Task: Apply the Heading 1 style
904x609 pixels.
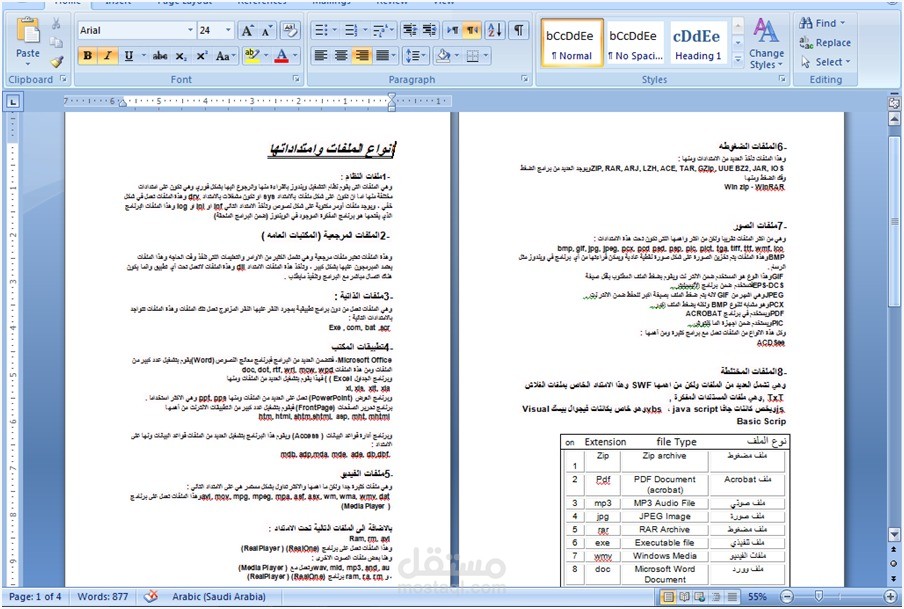Action: click(x=697, y=42)
